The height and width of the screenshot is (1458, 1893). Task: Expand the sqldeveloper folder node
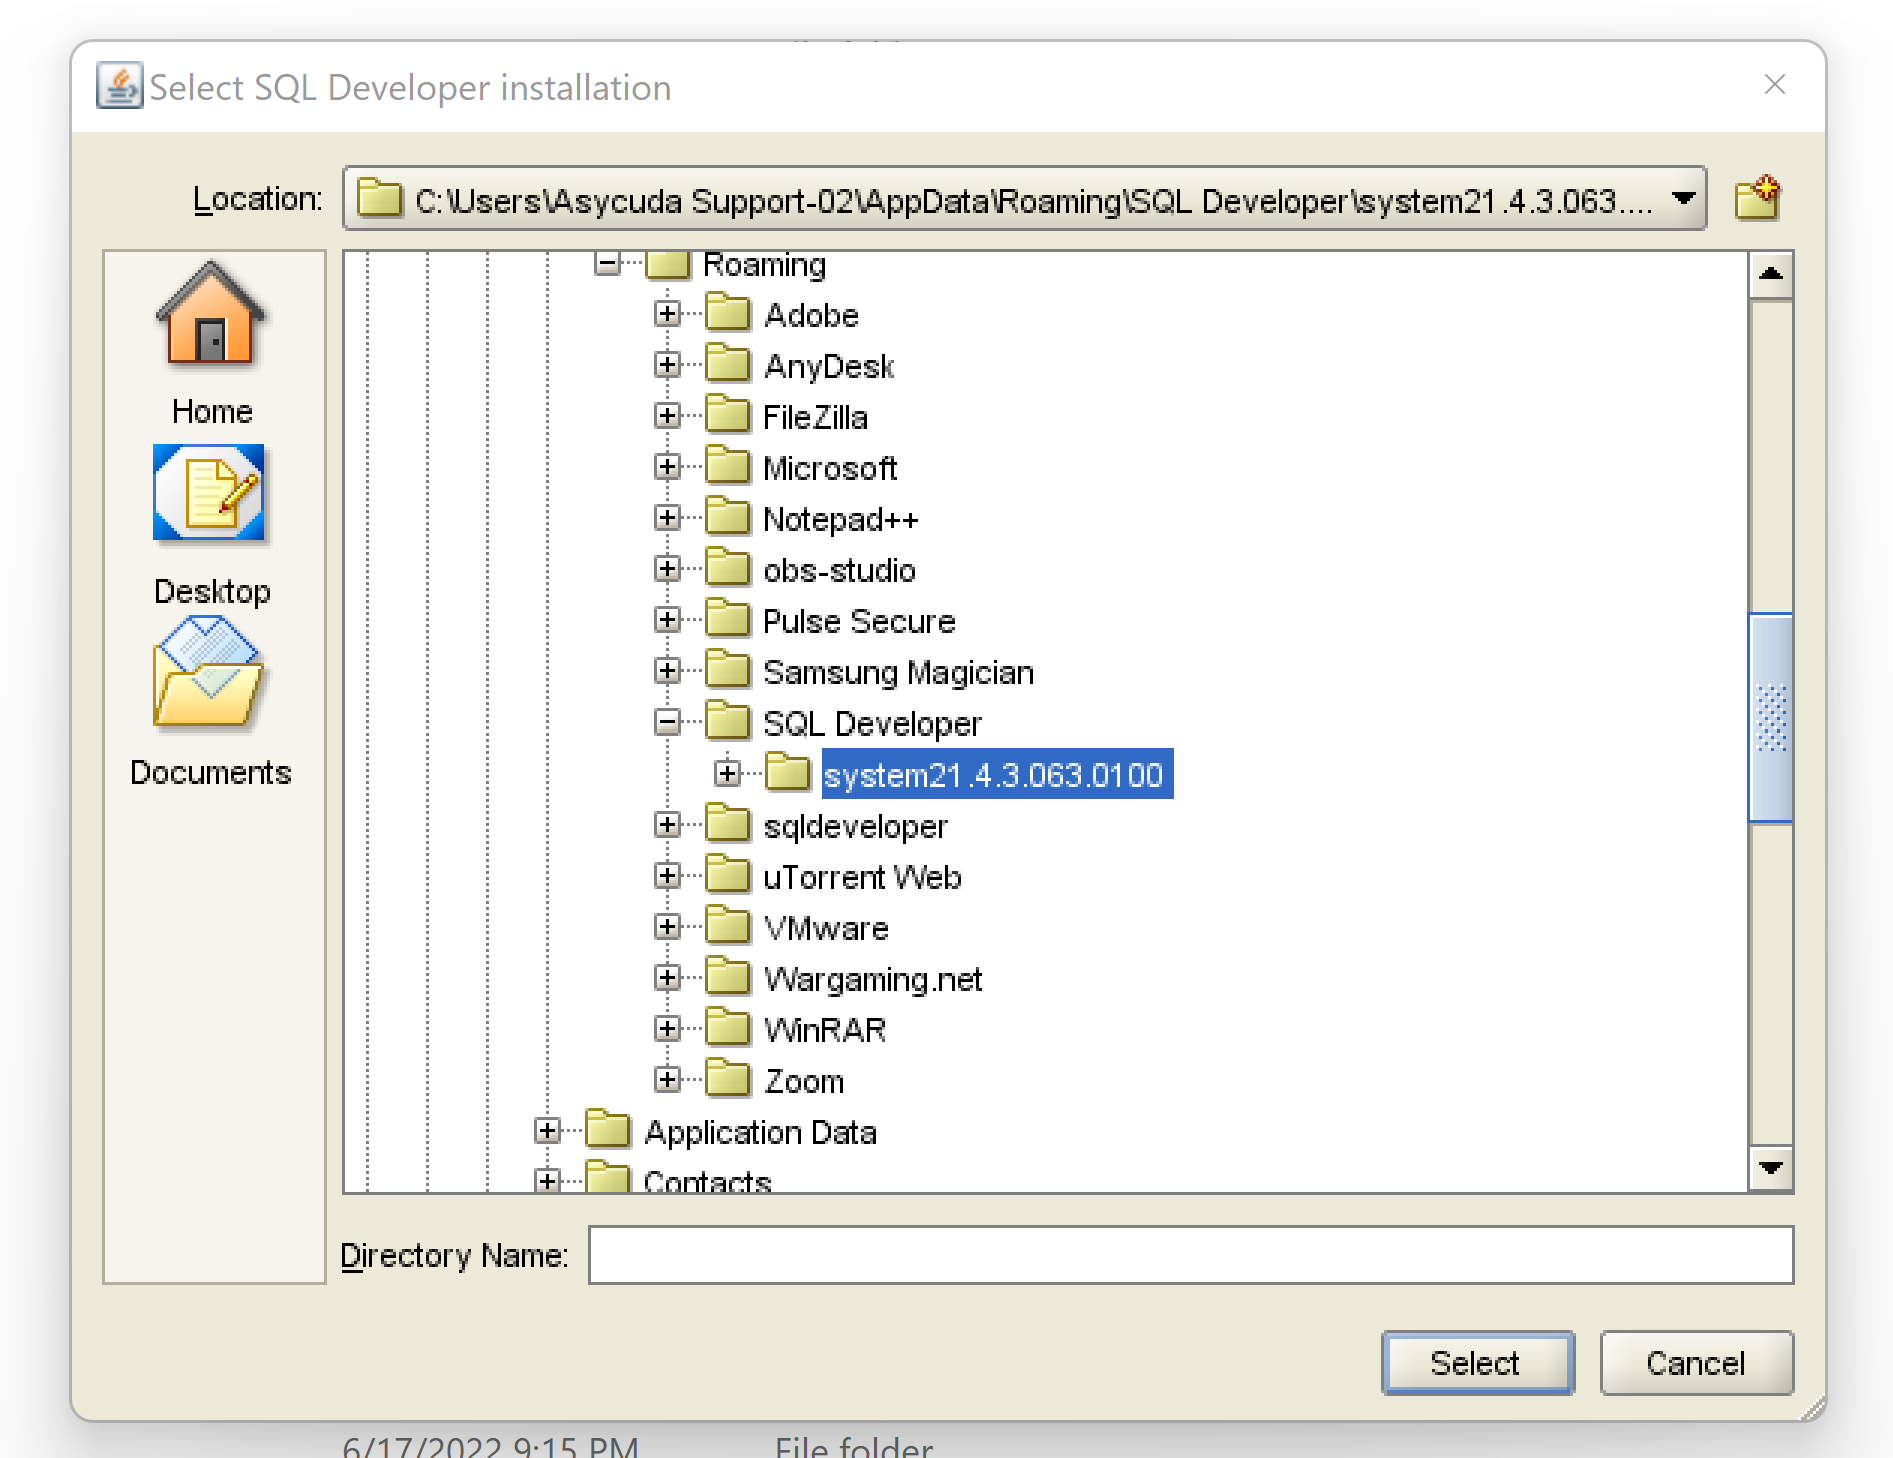pos(667,824)
